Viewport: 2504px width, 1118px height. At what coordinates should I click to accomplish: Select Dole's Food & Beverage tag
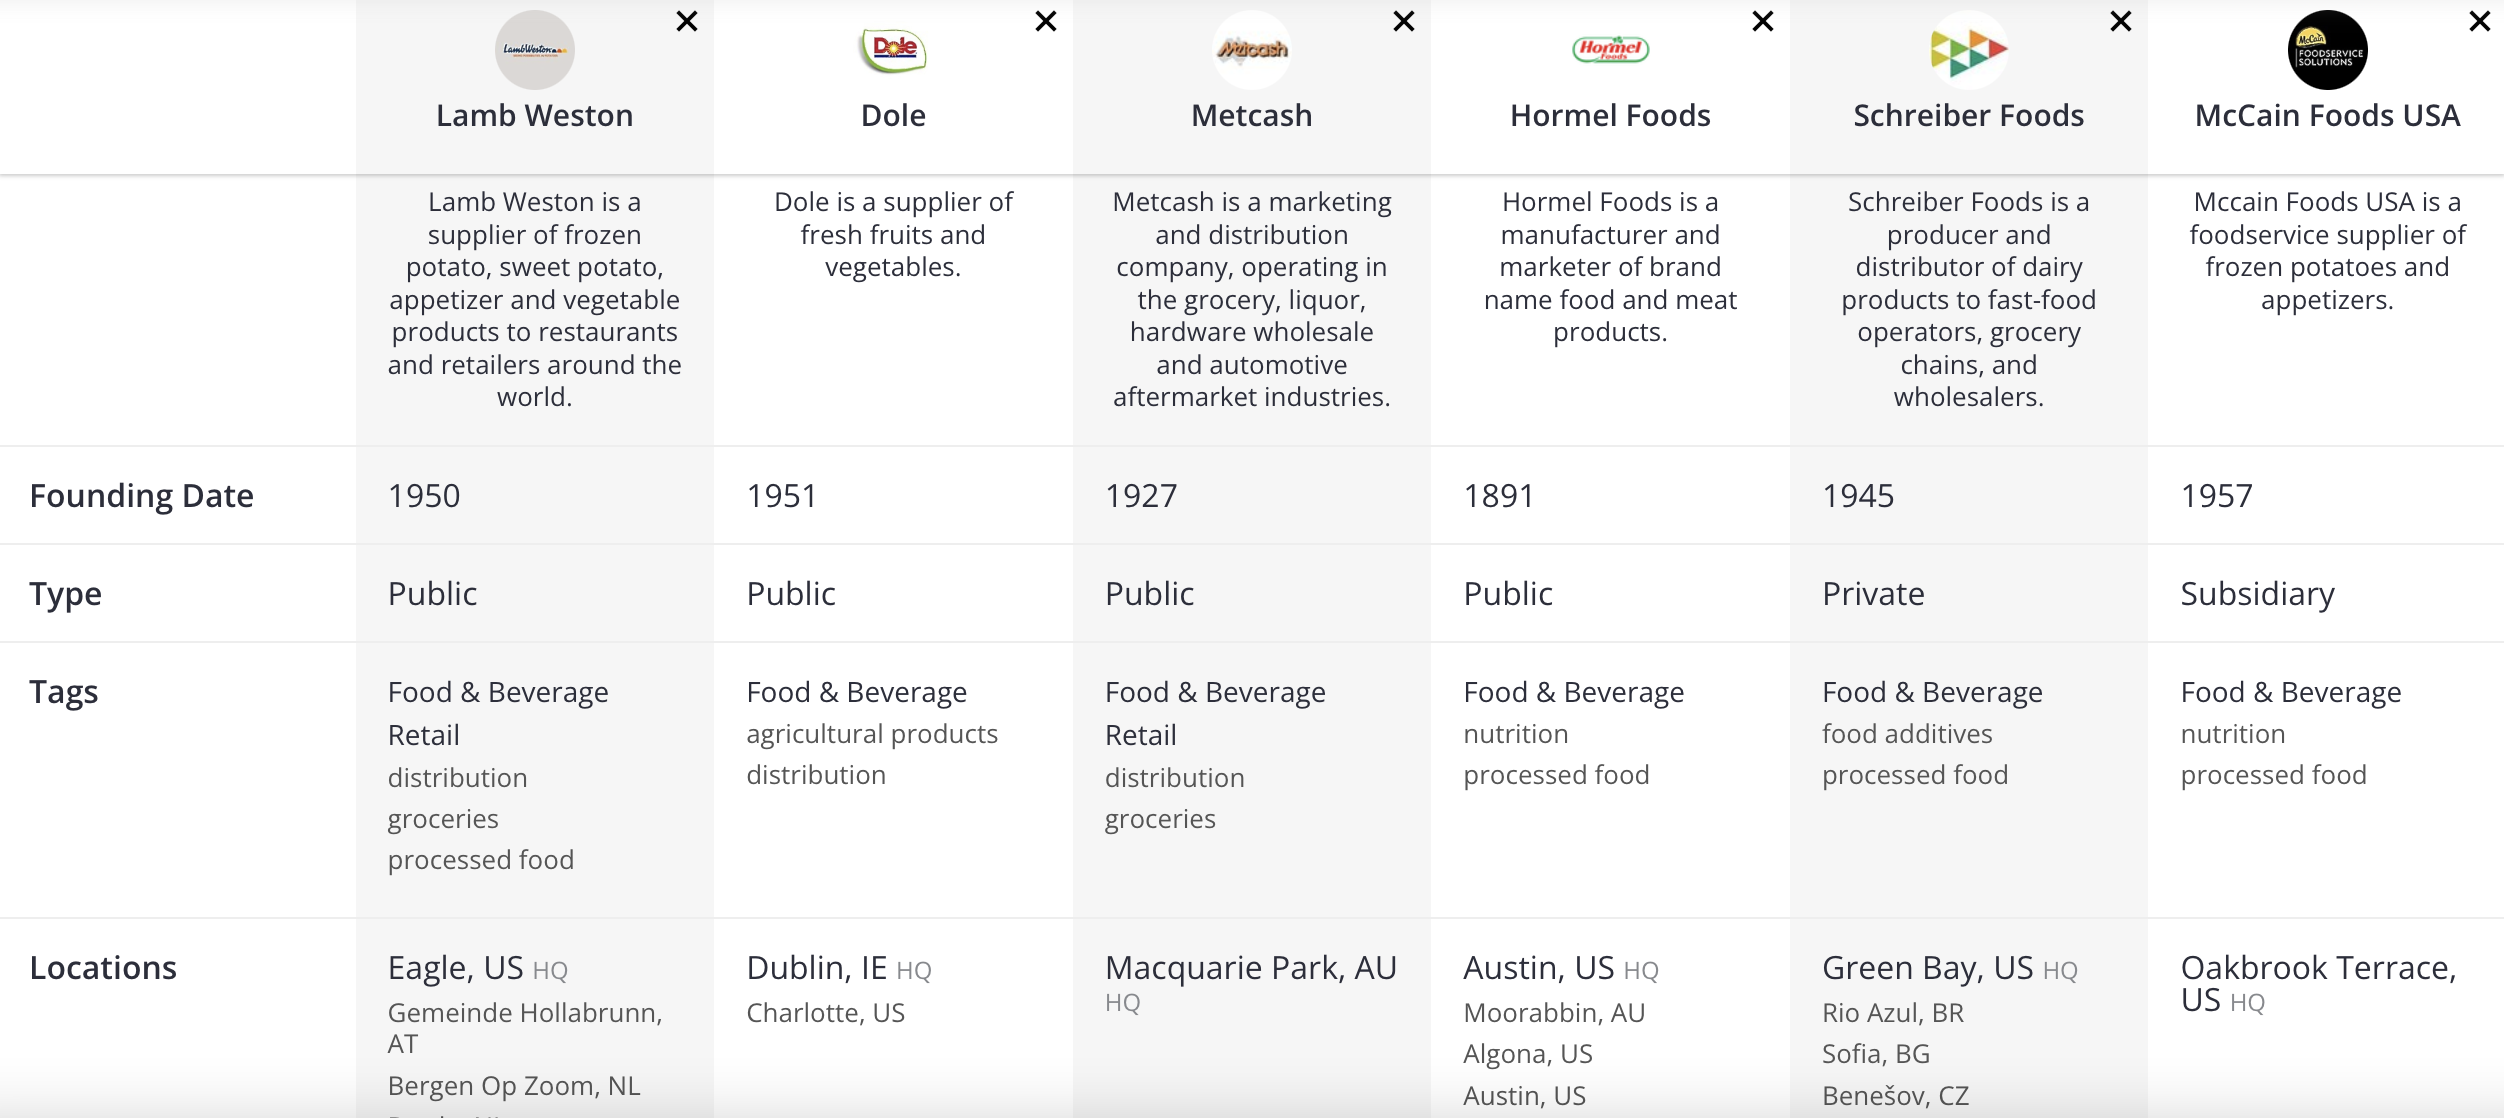click(856, 692)
